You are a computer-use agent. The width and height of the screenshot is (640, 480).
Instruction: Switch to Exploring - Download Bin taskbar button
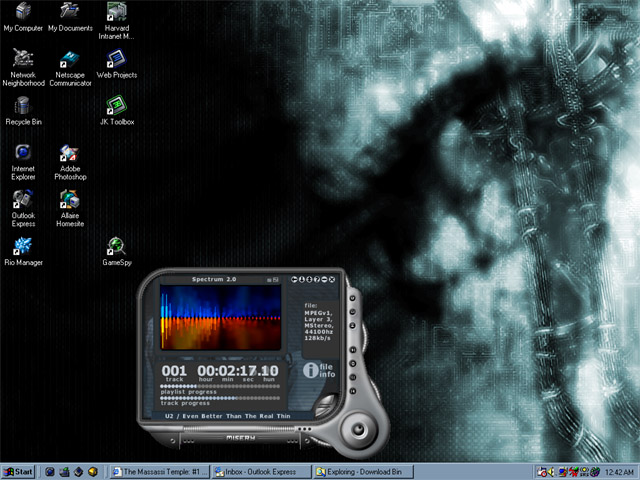[364, 472]
